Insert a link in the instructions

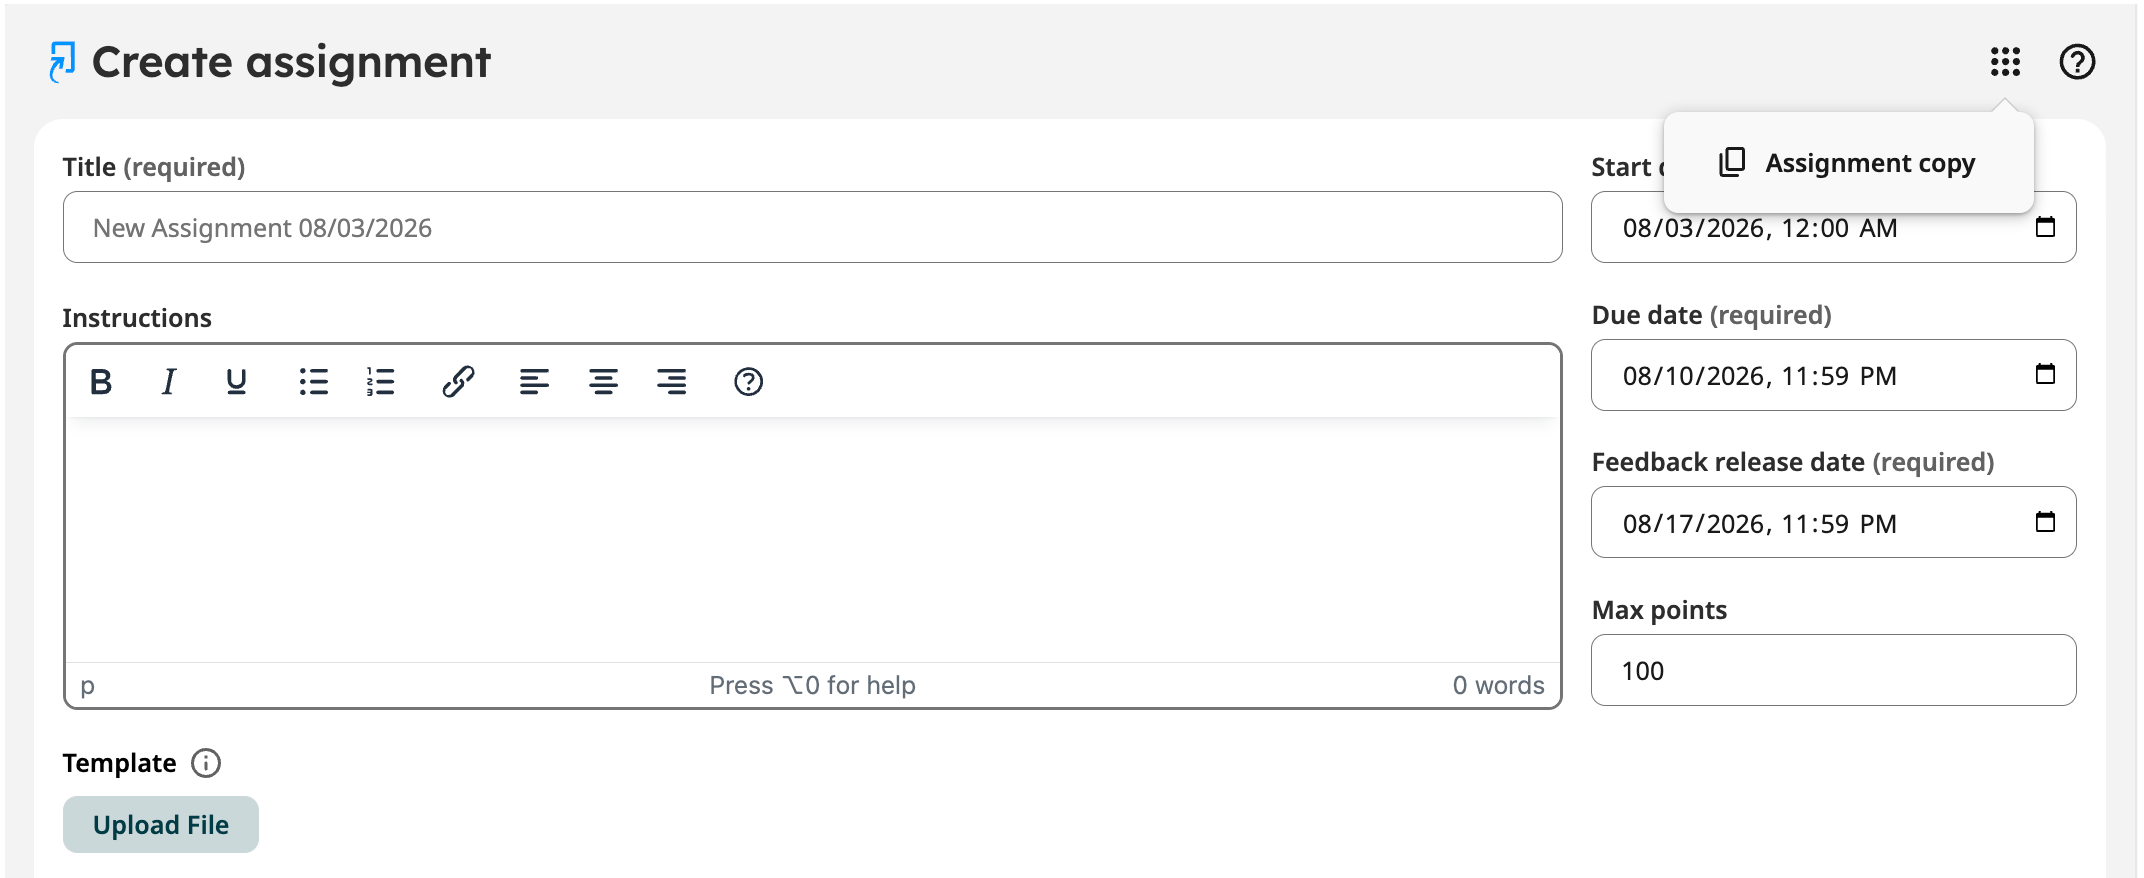[458, 381]
